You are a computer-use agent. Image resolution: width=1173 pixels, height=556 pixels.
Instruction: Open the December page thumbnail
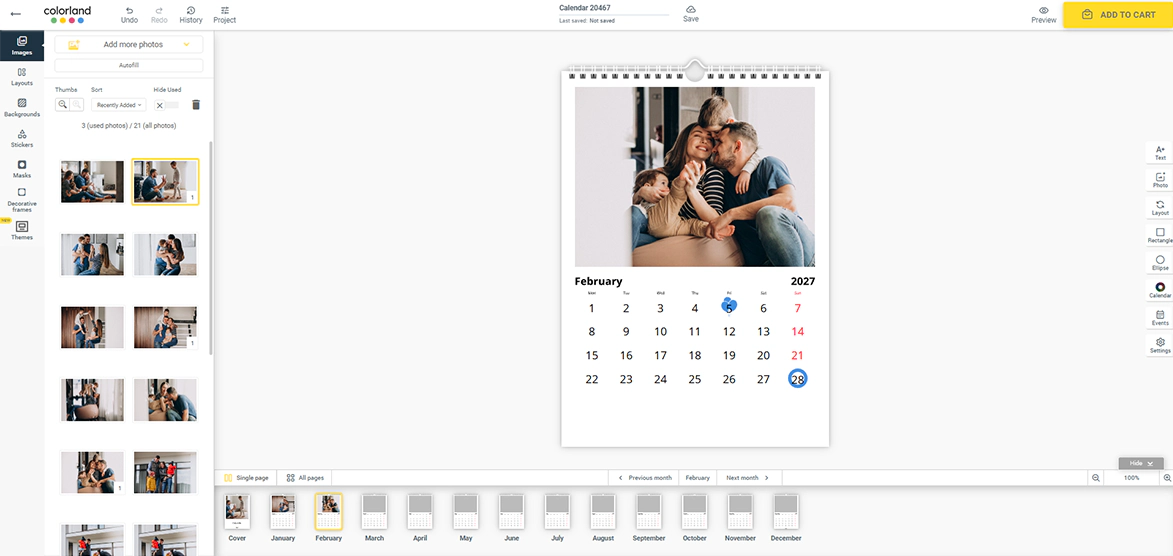pos(785,513)
